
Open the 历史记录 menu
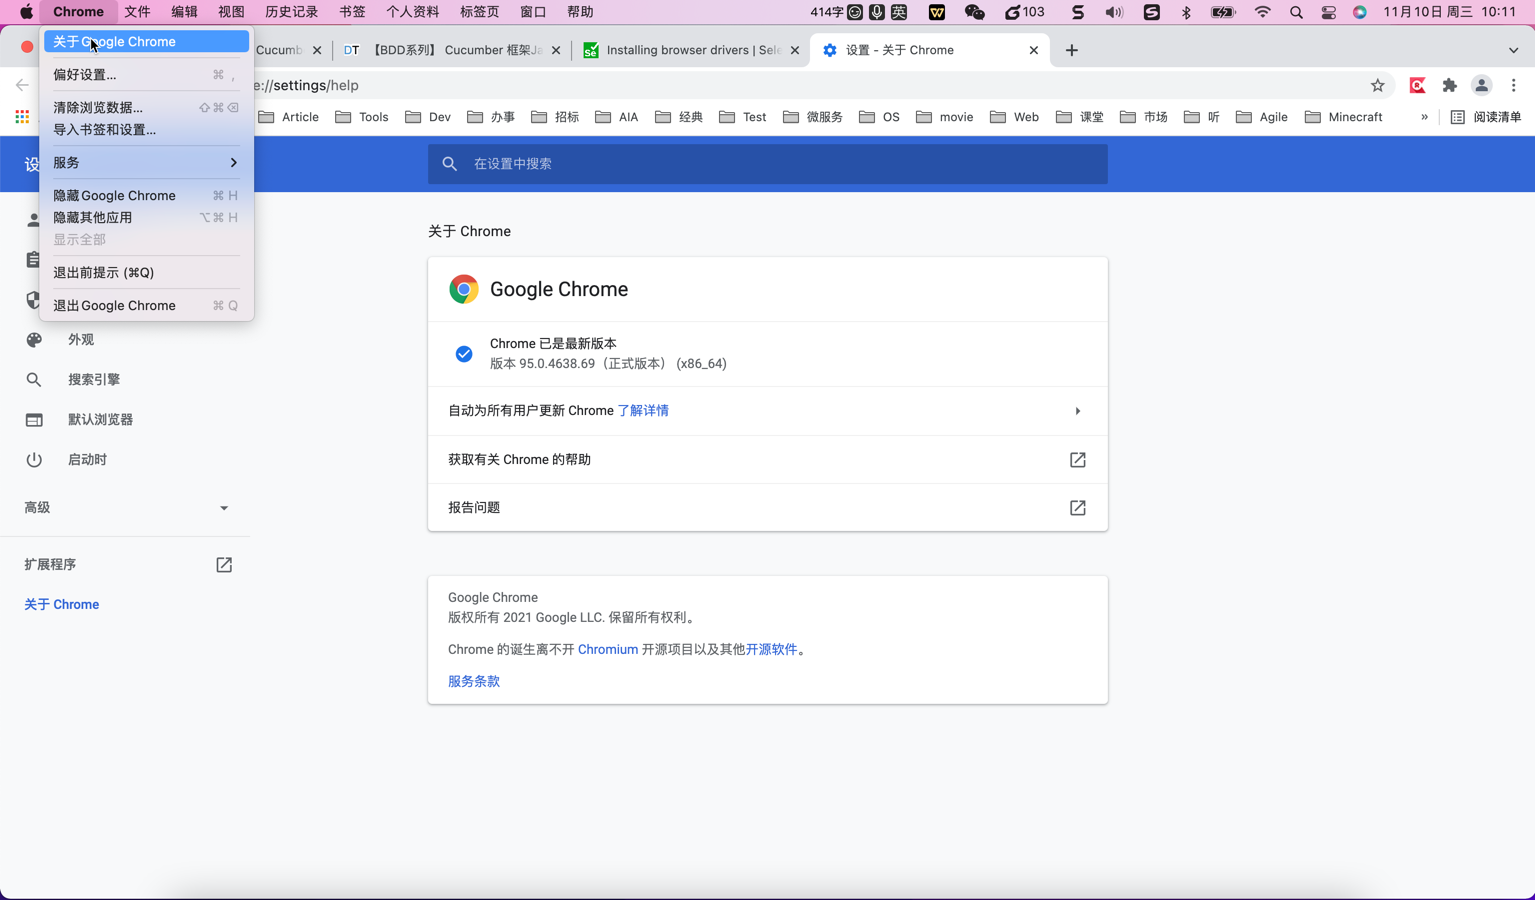(291, 12)
